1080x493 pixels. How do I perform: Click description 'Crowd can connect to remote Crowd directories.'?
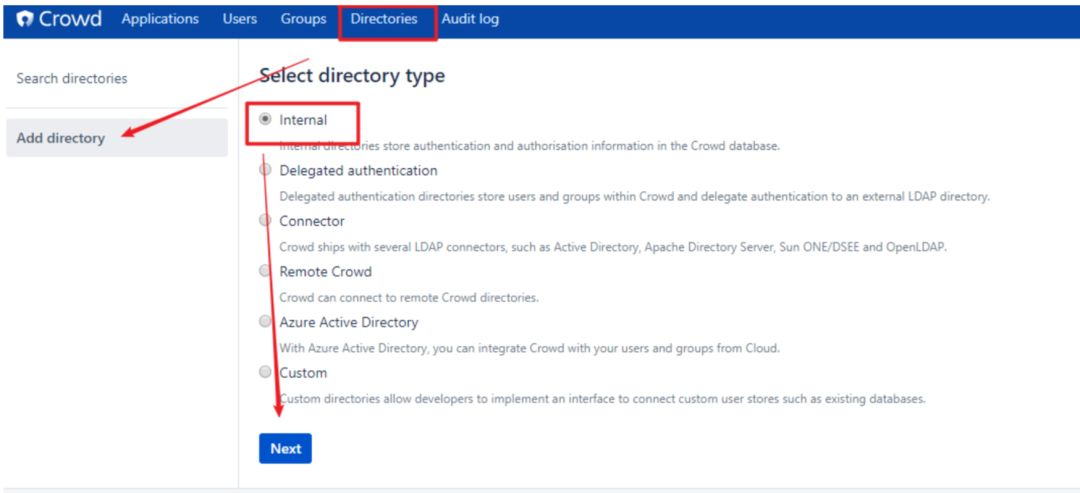tap(408, 298)
